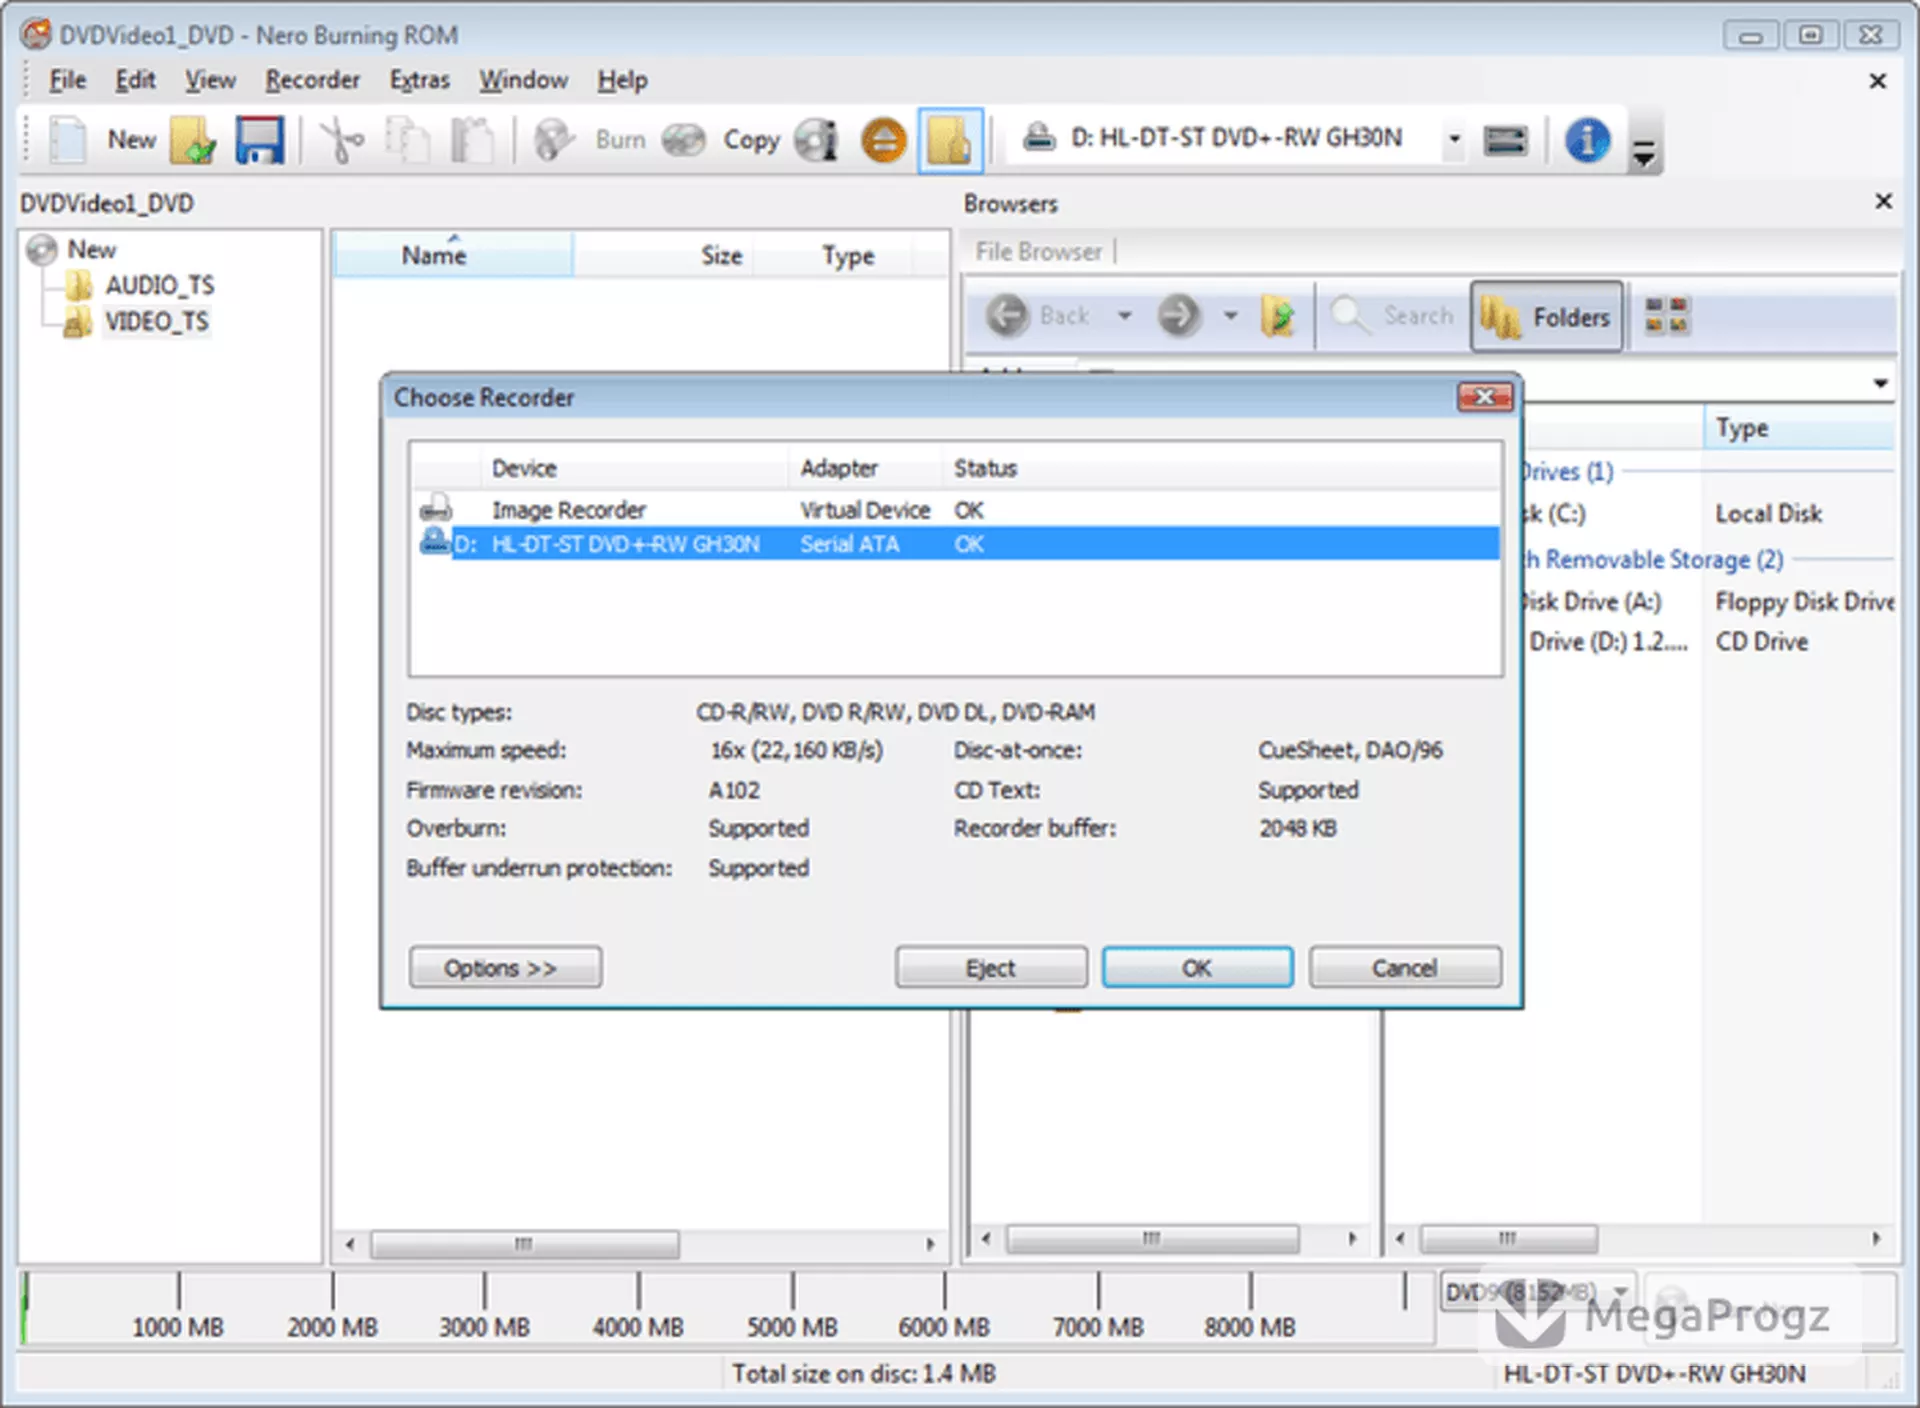
Task: Click the Copy disc icon
Action: [684, 139]
